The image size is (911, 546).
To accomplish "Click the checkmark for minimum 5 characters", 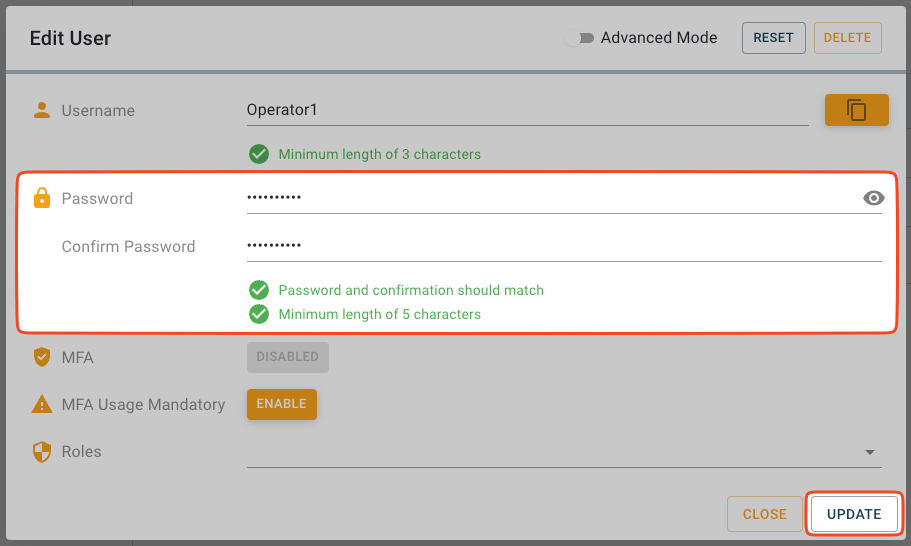I will [259, 314].
